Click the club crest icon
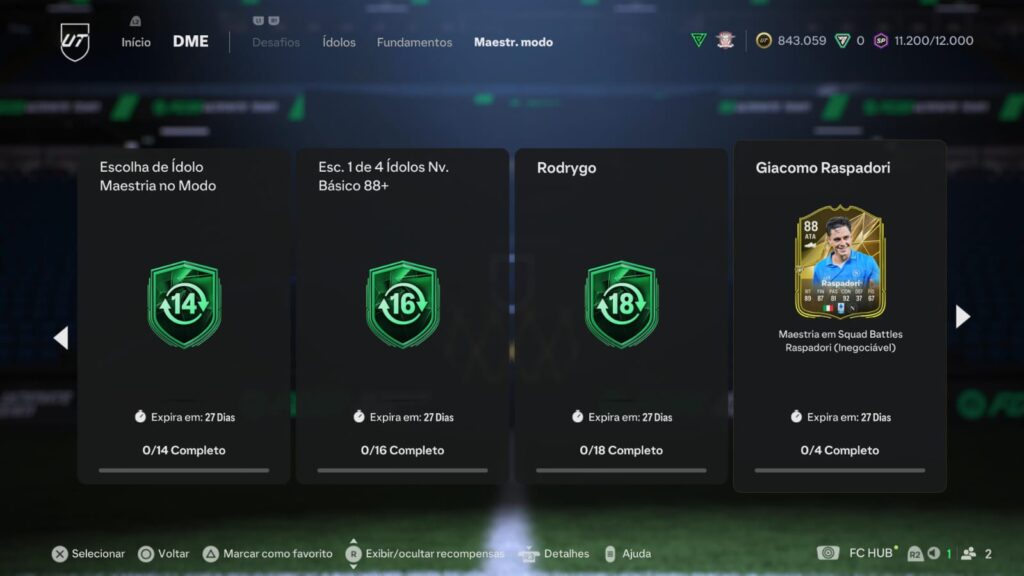 725,40
